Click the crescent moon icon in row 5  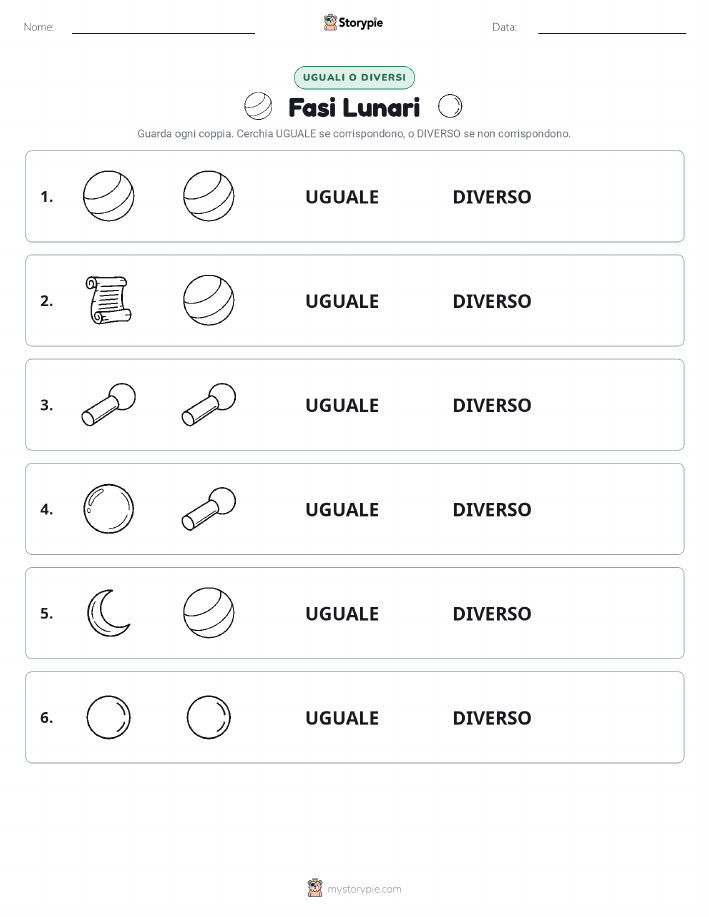[108, 613]
